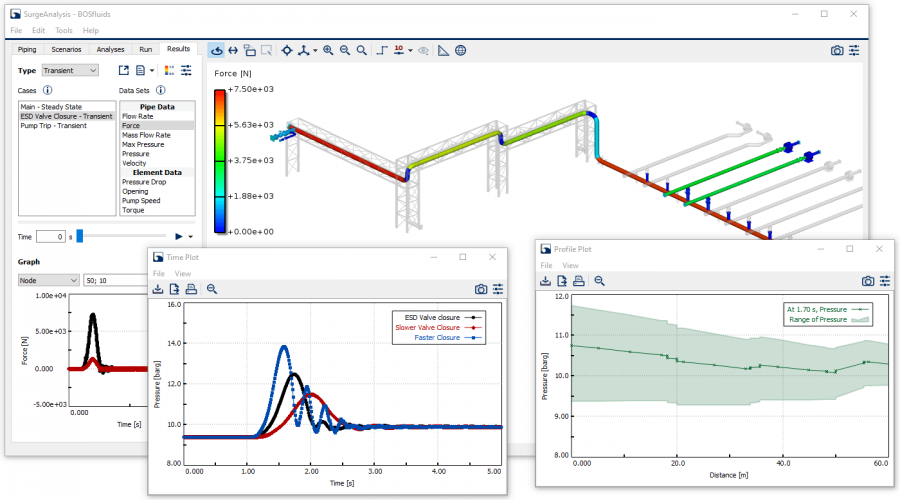Switch to the Scenarios tab
The image size is (900, 500).
point(66,49)
